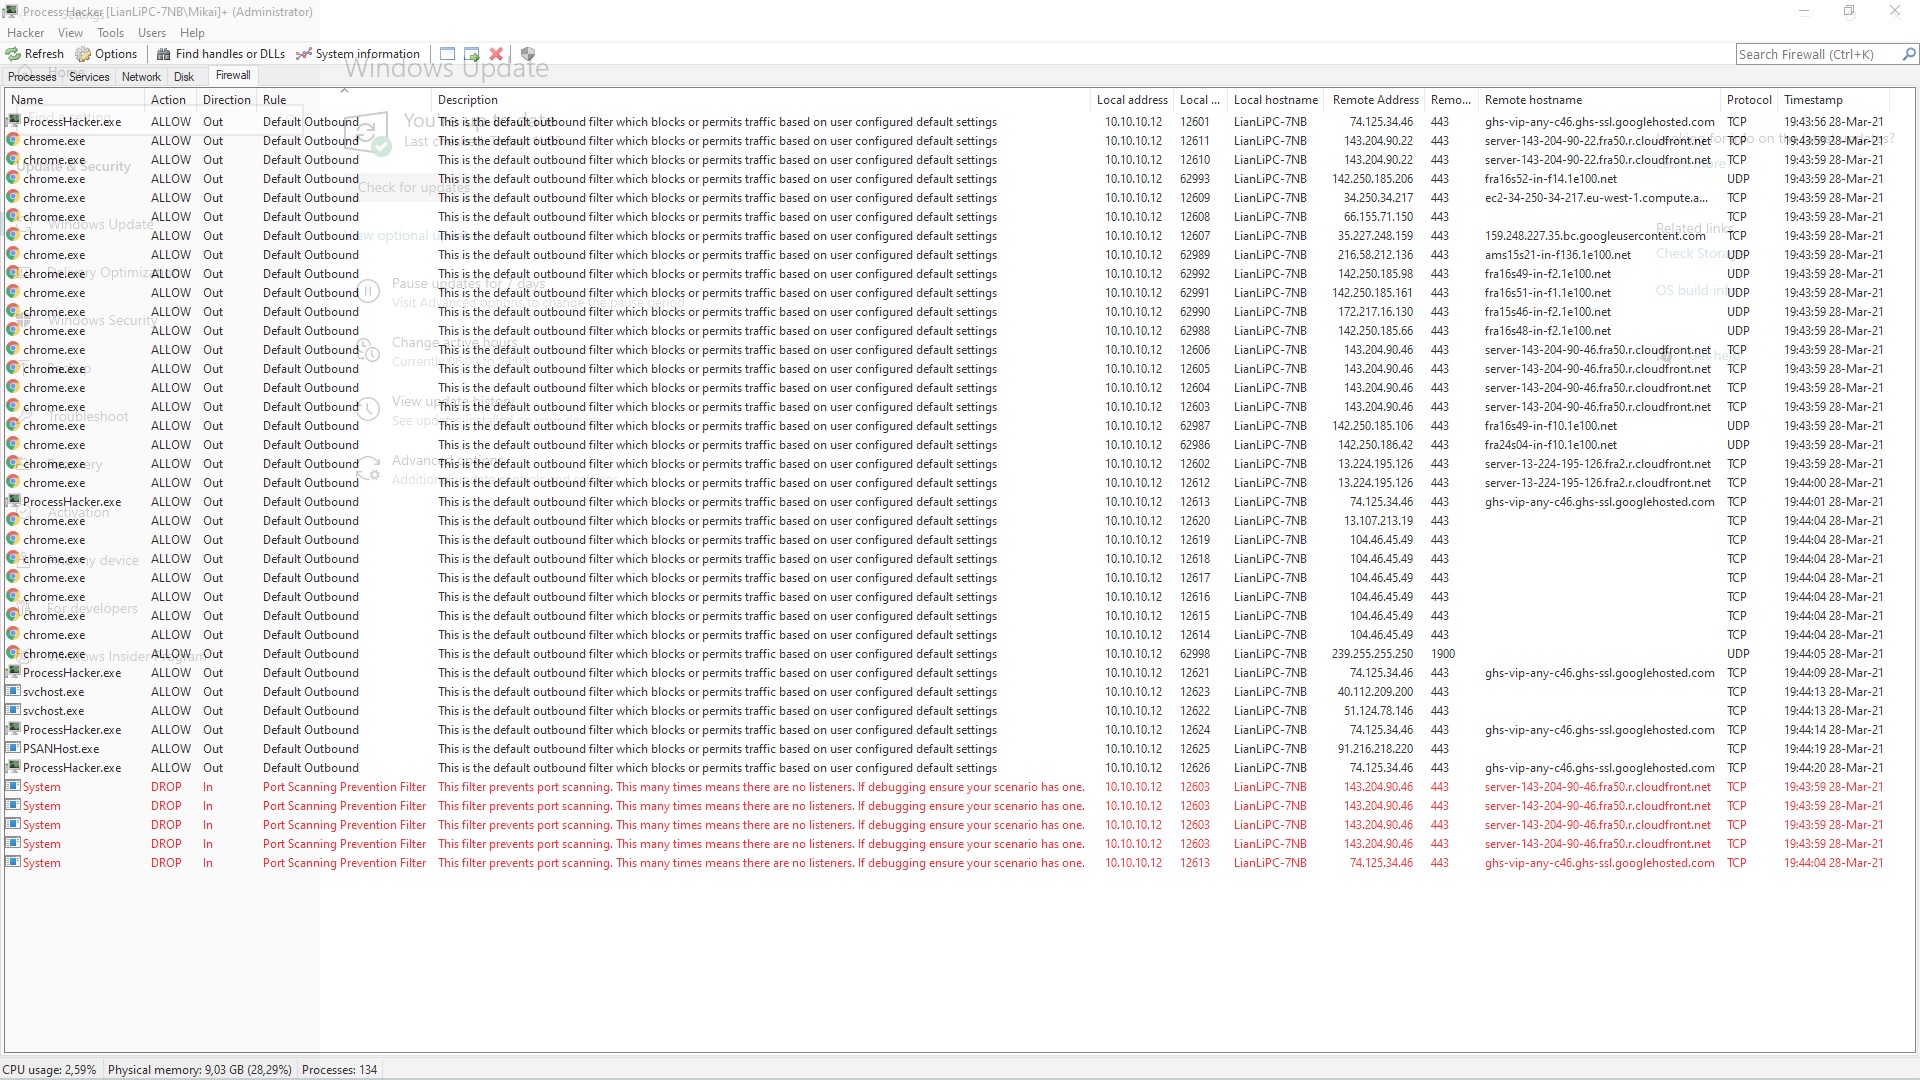
Task: Click the find window and thread icon
Action: (471, 54)
